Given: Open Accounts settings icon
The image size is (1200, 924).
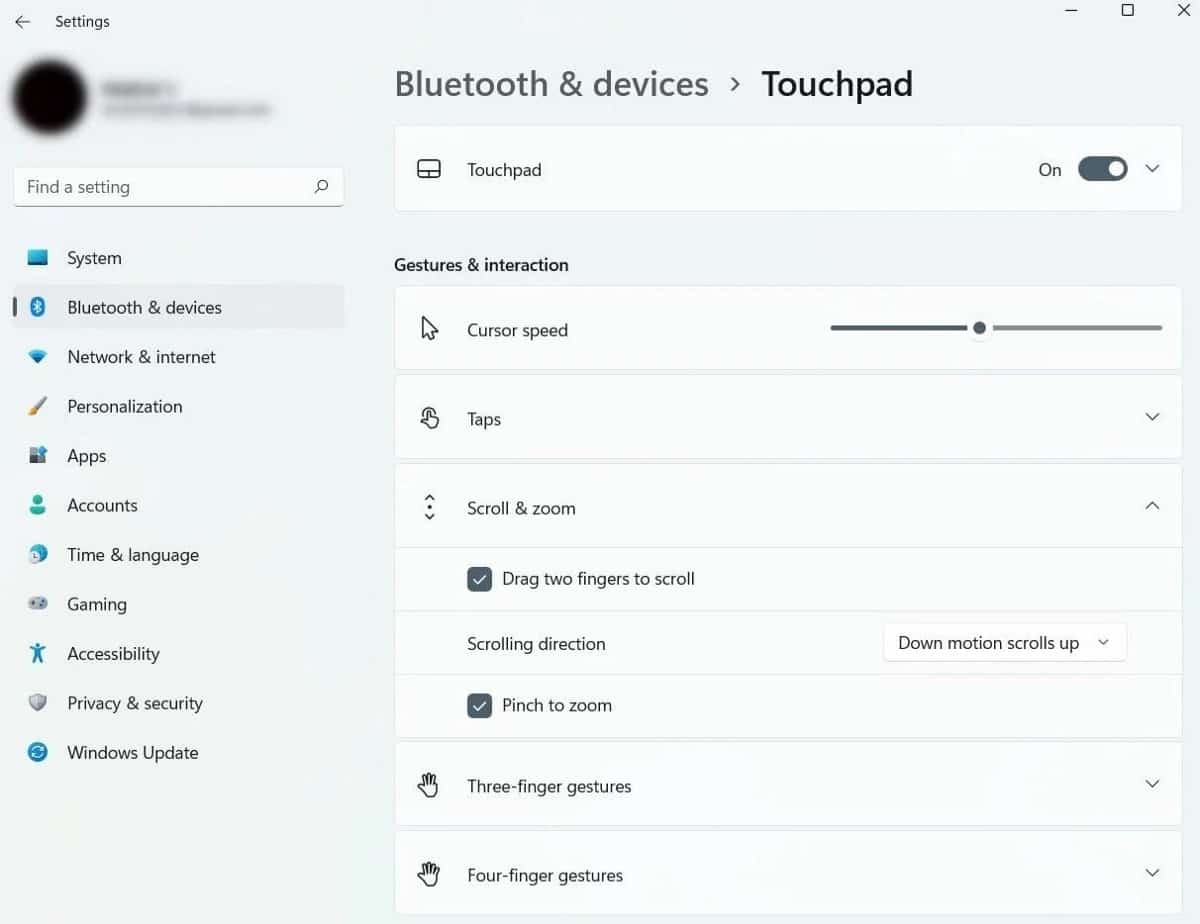Looking at the screenshot, I should (x=38, y=505).
